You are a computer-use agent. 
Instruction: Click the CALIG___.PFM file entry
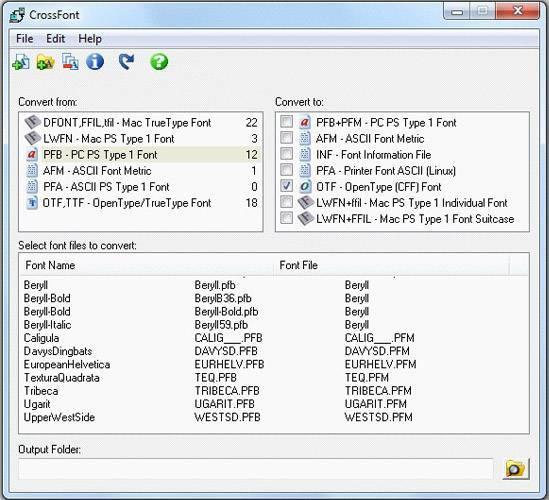pos(380,338)
